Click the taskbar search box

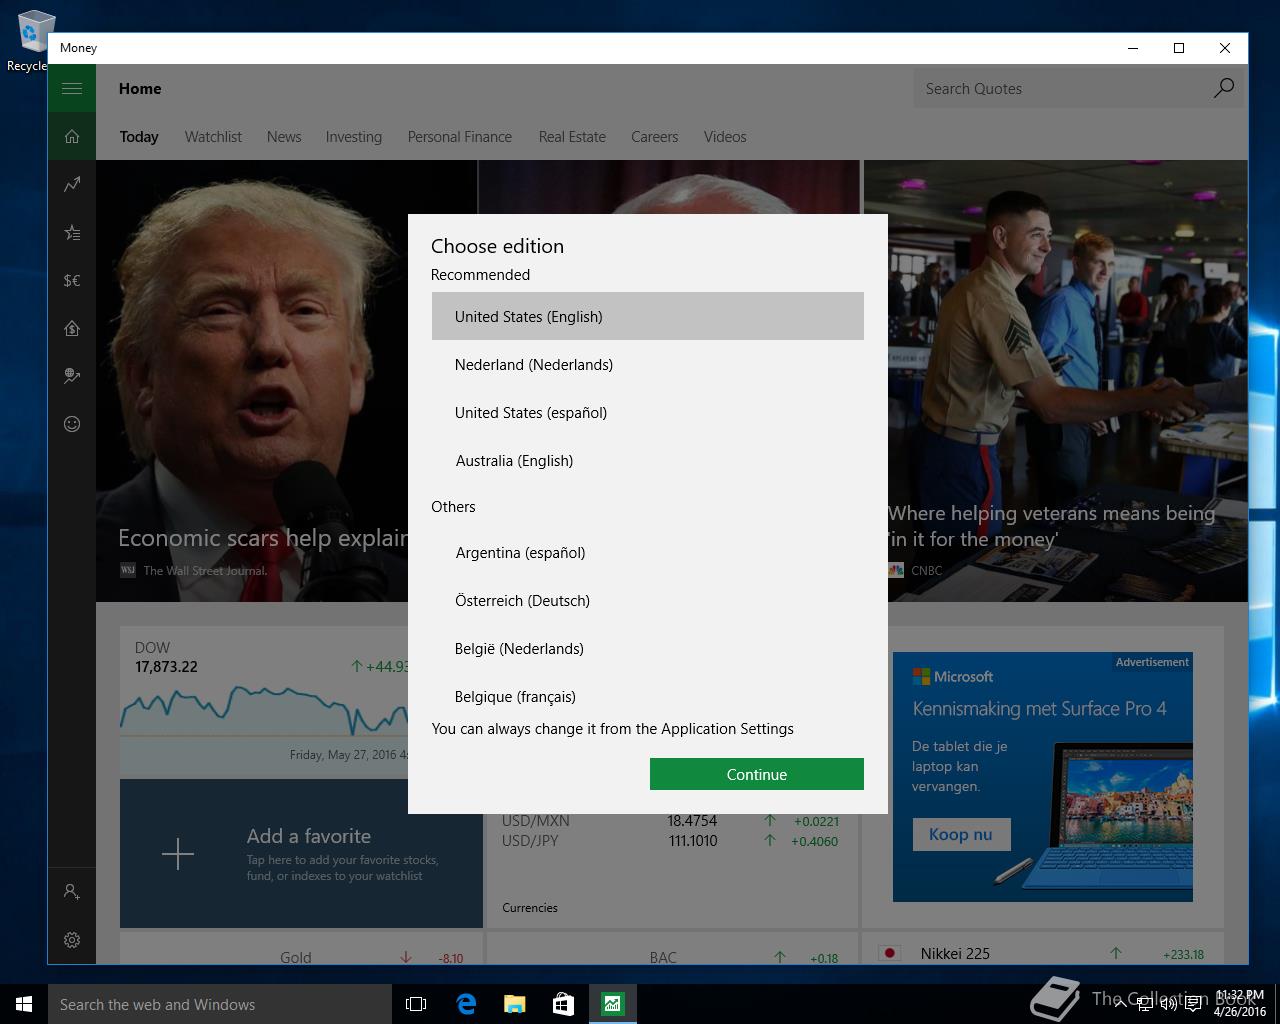[220, 1004]
